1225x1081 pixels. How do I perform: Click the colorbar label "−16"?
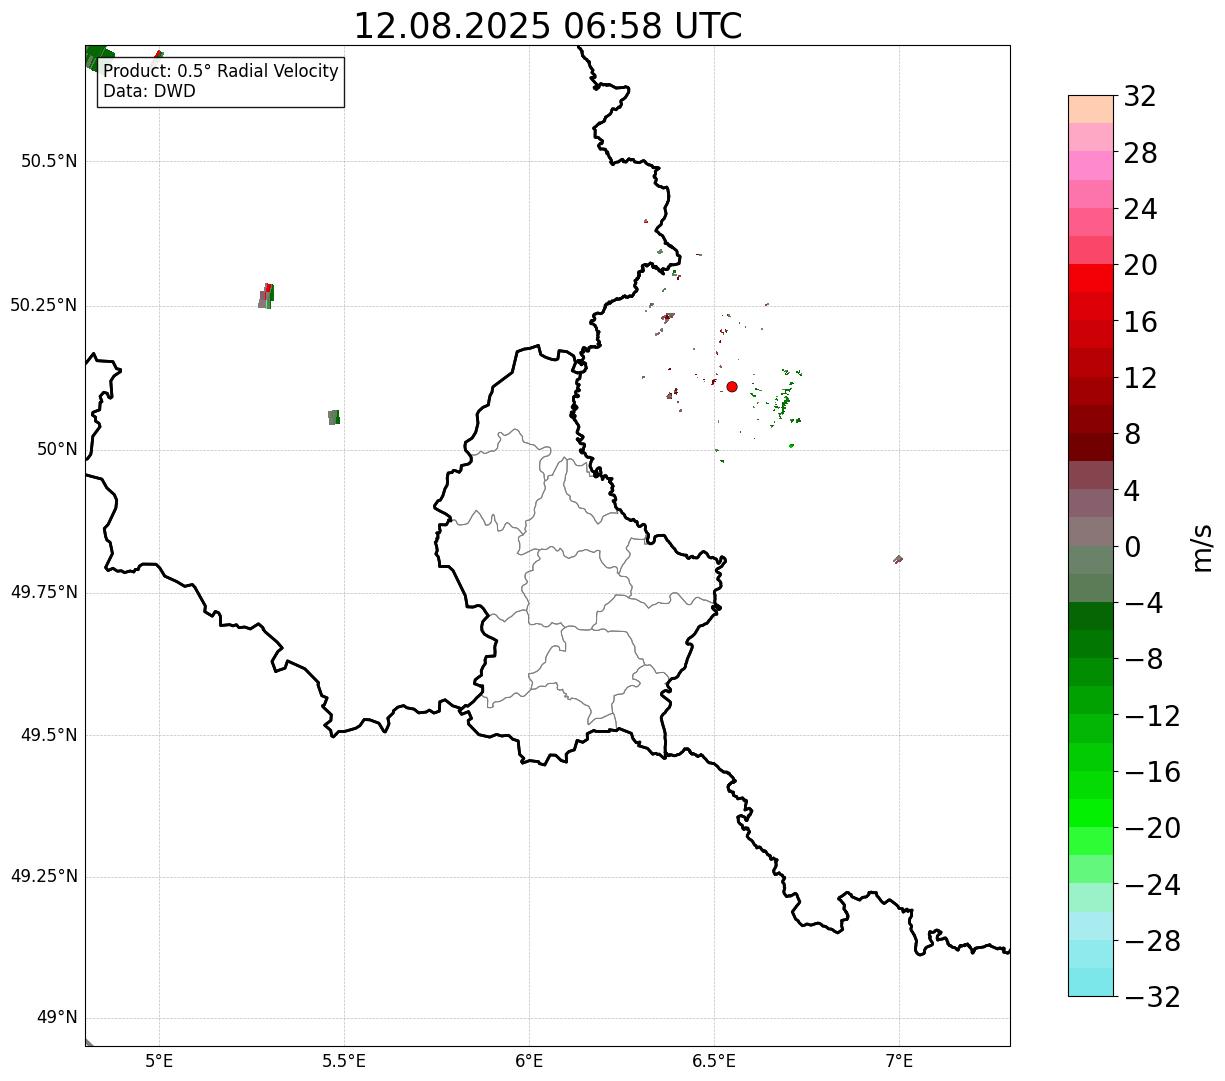point(1152,772)
